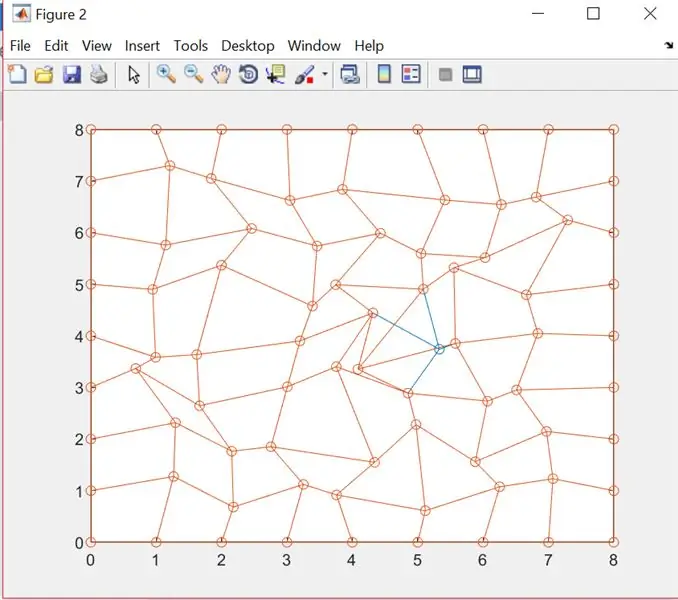Open the Desktop menu
The image size is (678, 600).
(x=248, y=46)
